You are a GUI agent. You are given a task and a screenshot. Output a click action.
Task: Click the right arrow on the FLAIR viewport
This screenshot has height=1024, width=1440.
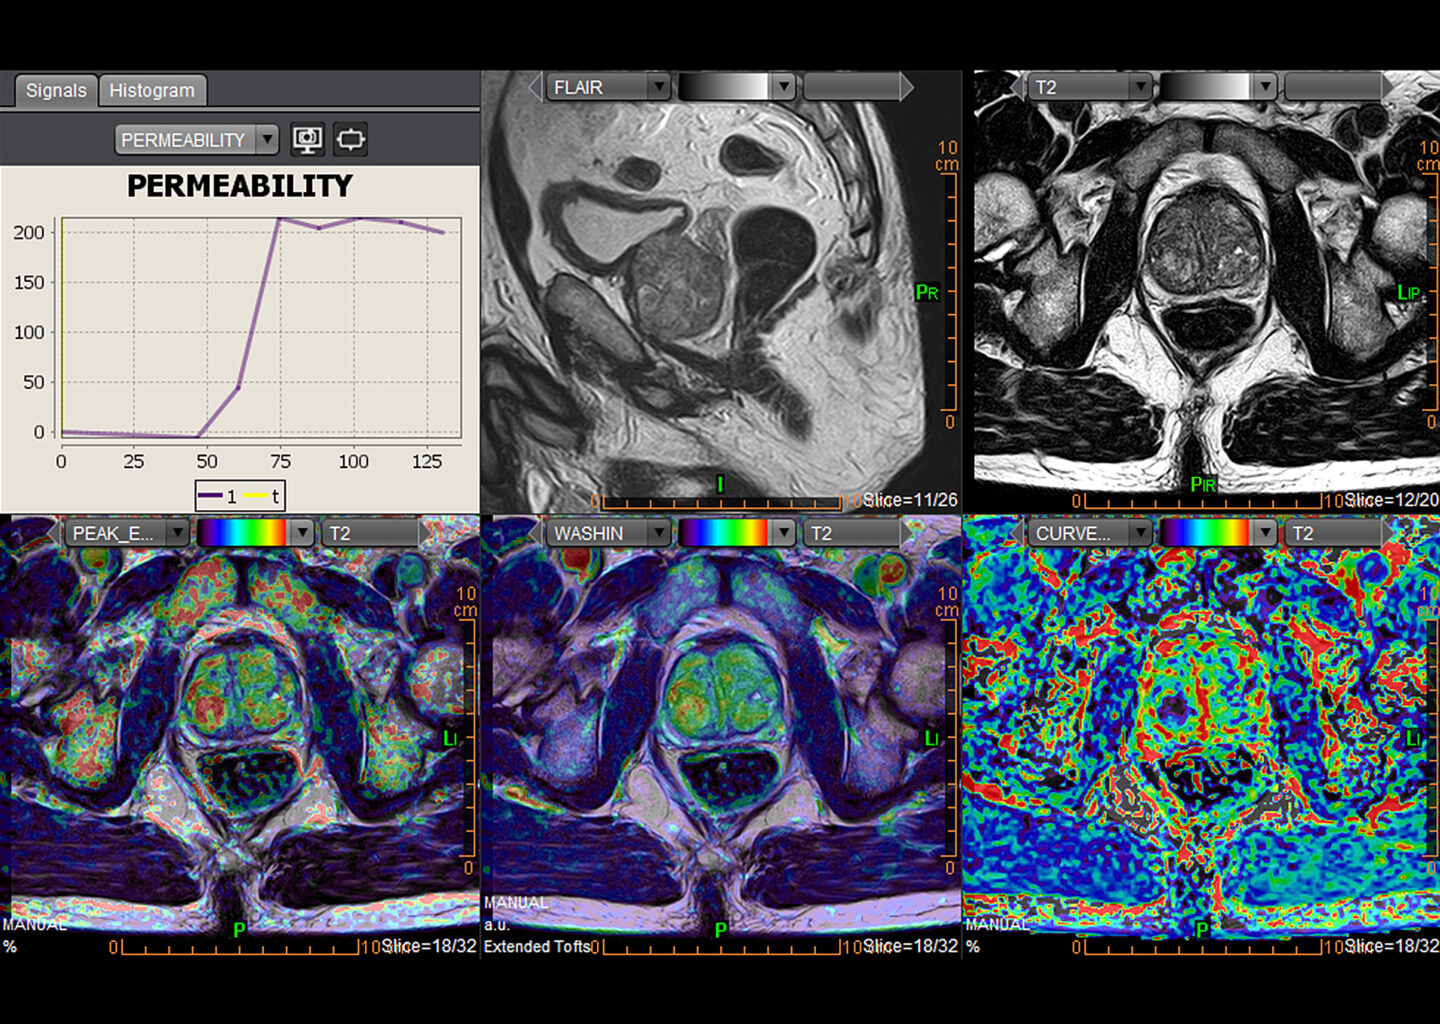tap(908, 87)
